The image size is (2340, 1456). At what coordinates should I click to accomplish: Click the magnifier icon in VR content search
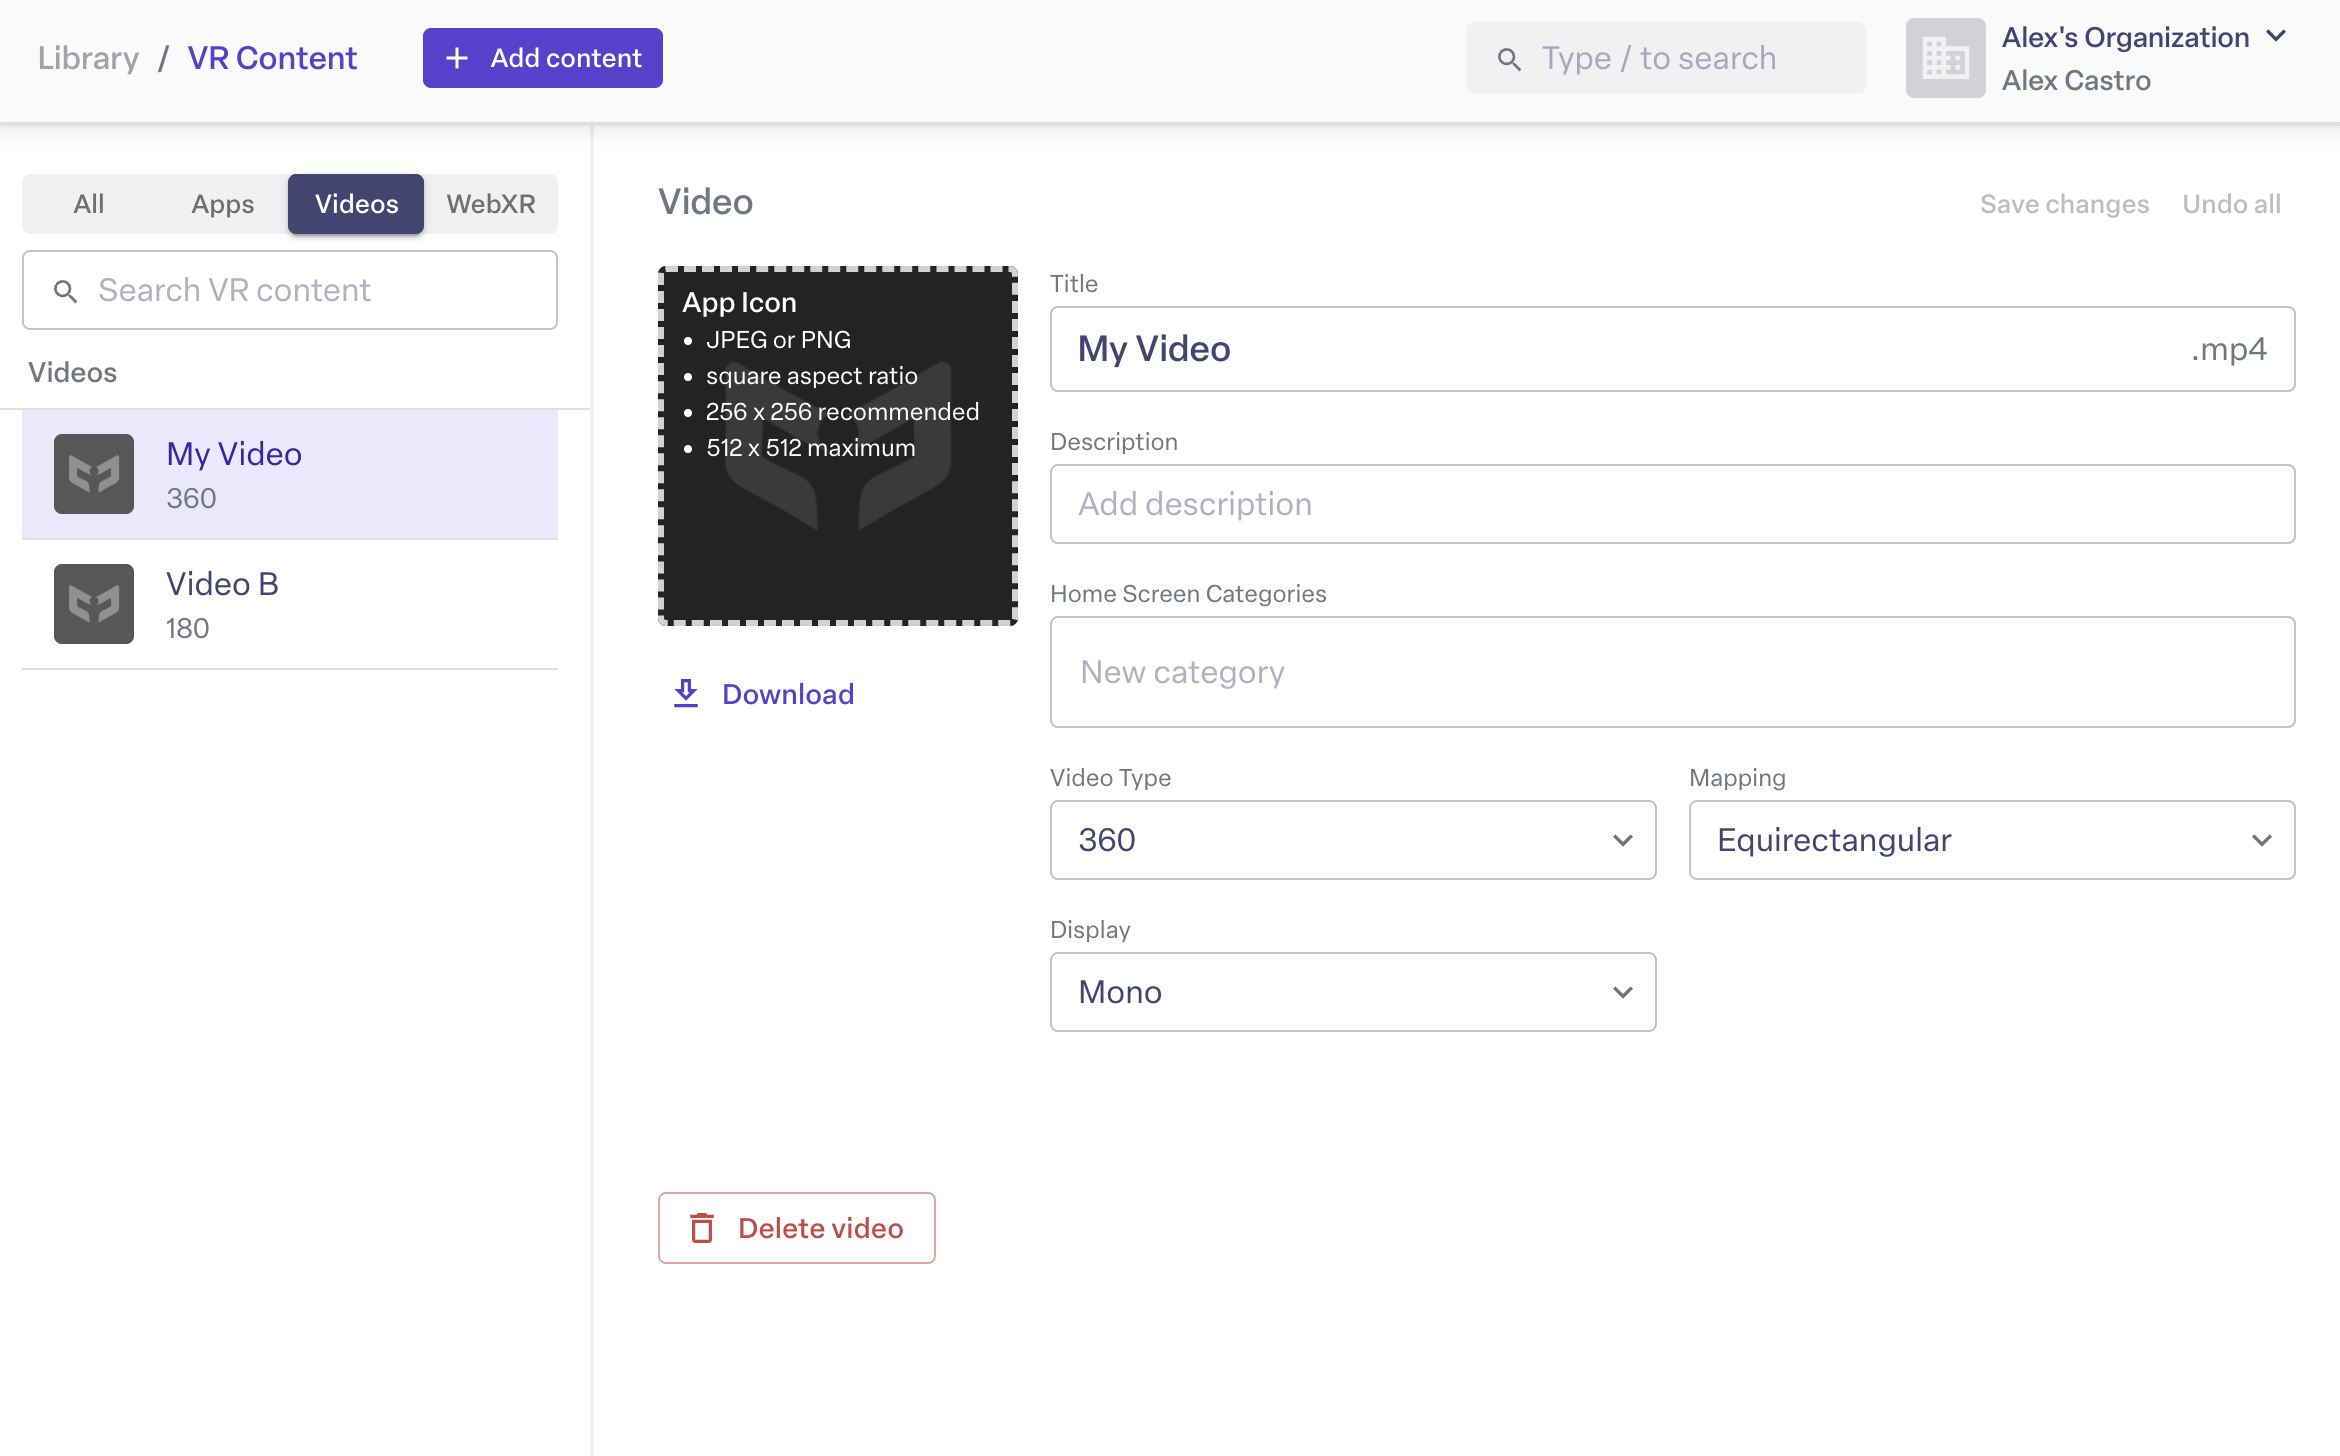(x=65, y=291)
